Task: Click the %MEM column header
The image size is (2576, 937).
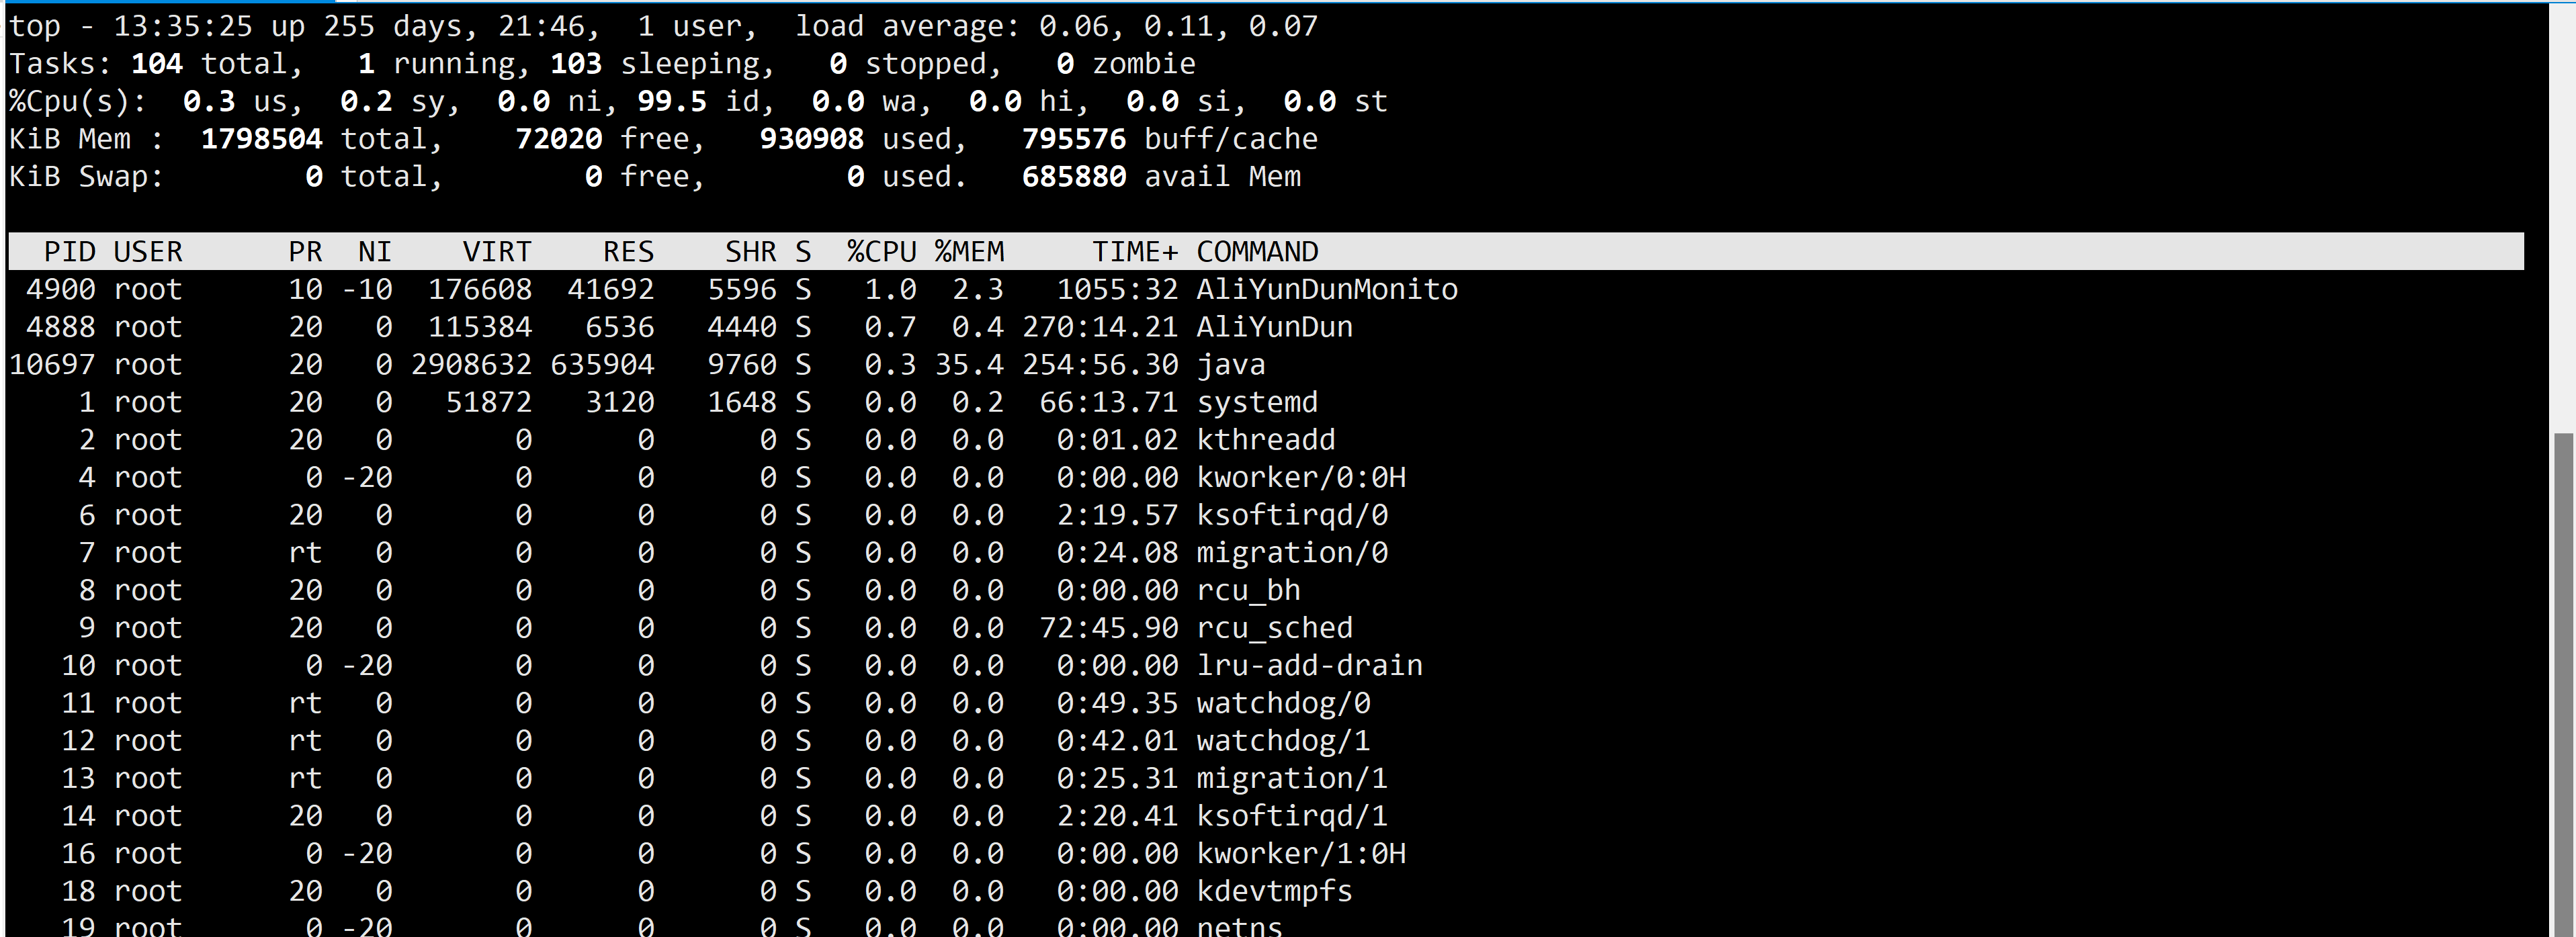Action: coord(969,252)
